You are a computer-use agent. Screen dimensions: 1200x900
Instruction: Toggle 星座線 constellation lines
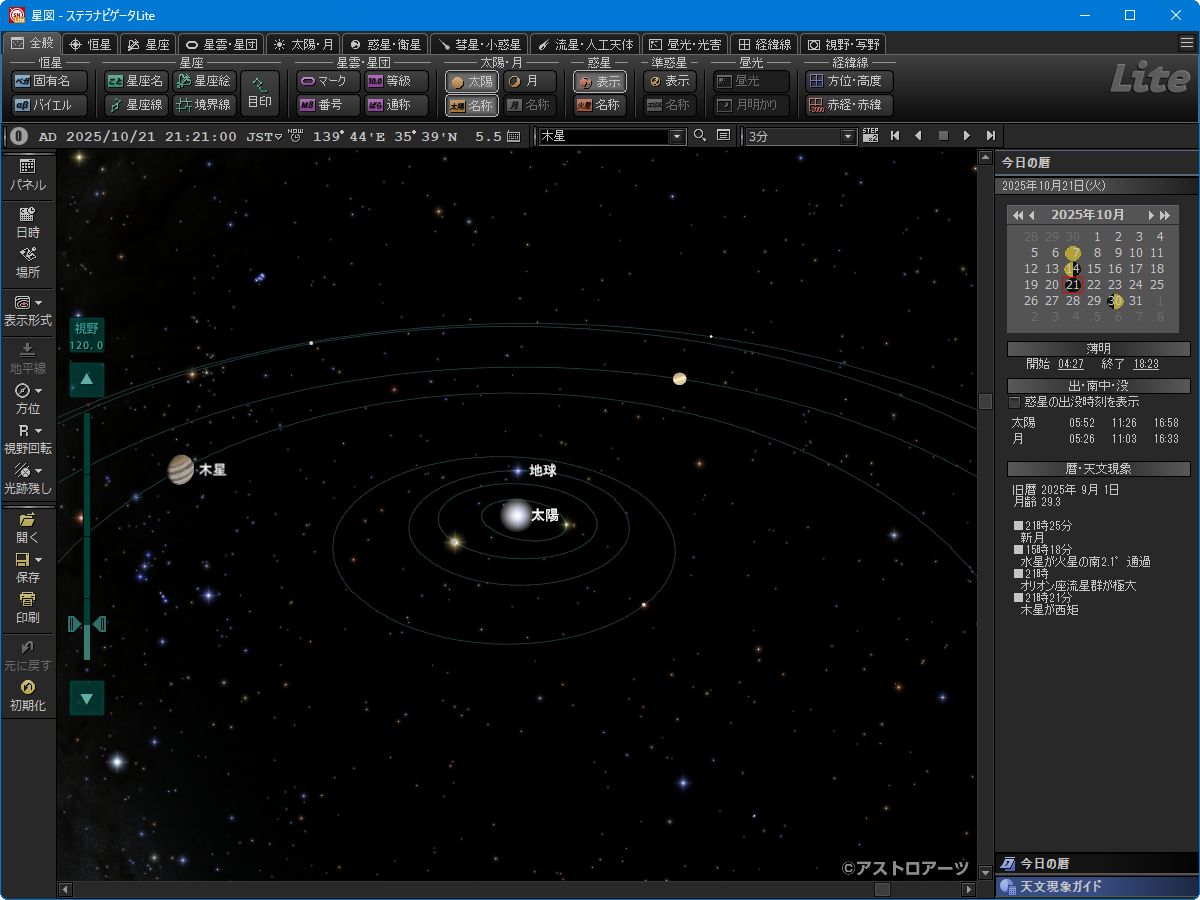[x=137, y=105]
